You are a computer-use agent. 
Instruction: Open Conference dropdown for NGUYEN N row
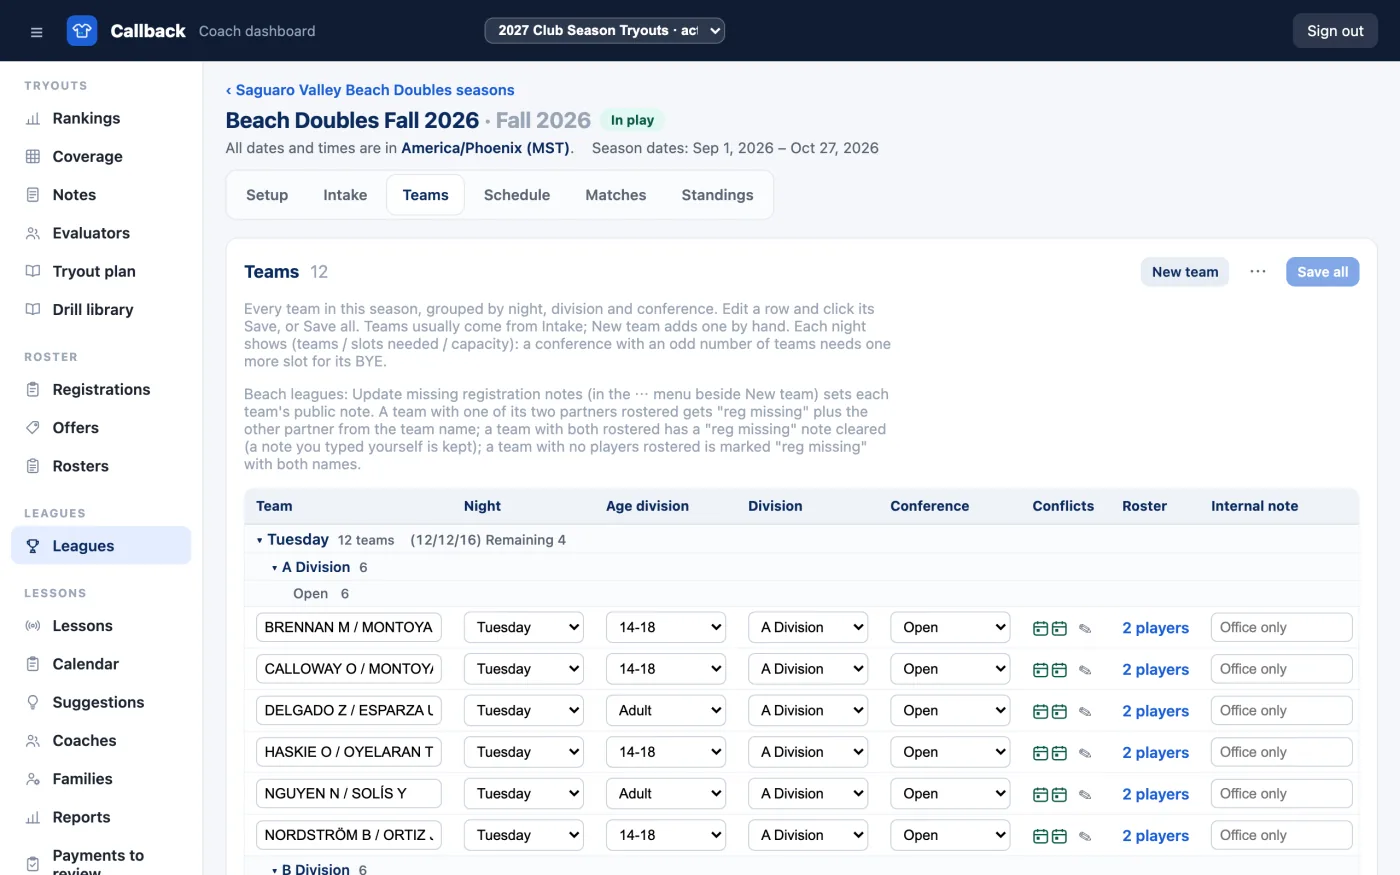click(x=950, y=794)
